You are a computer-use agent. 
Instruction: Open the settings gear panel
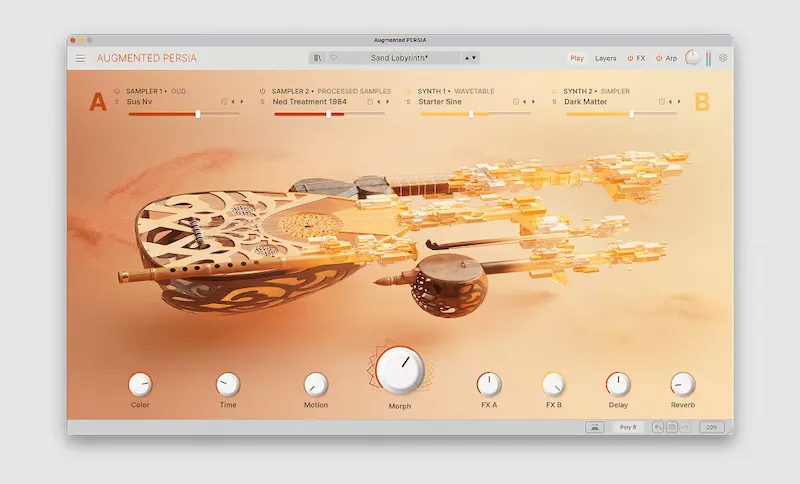(x=723, y=58)
